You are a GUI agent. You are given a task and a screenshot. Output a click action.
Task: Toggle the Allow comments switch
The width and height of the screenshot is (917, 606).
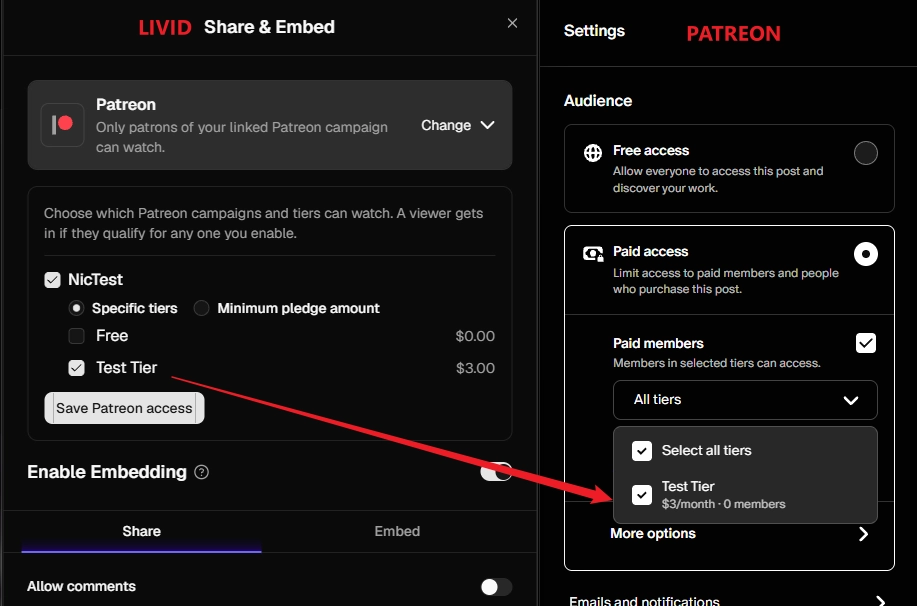click(496, 587)
